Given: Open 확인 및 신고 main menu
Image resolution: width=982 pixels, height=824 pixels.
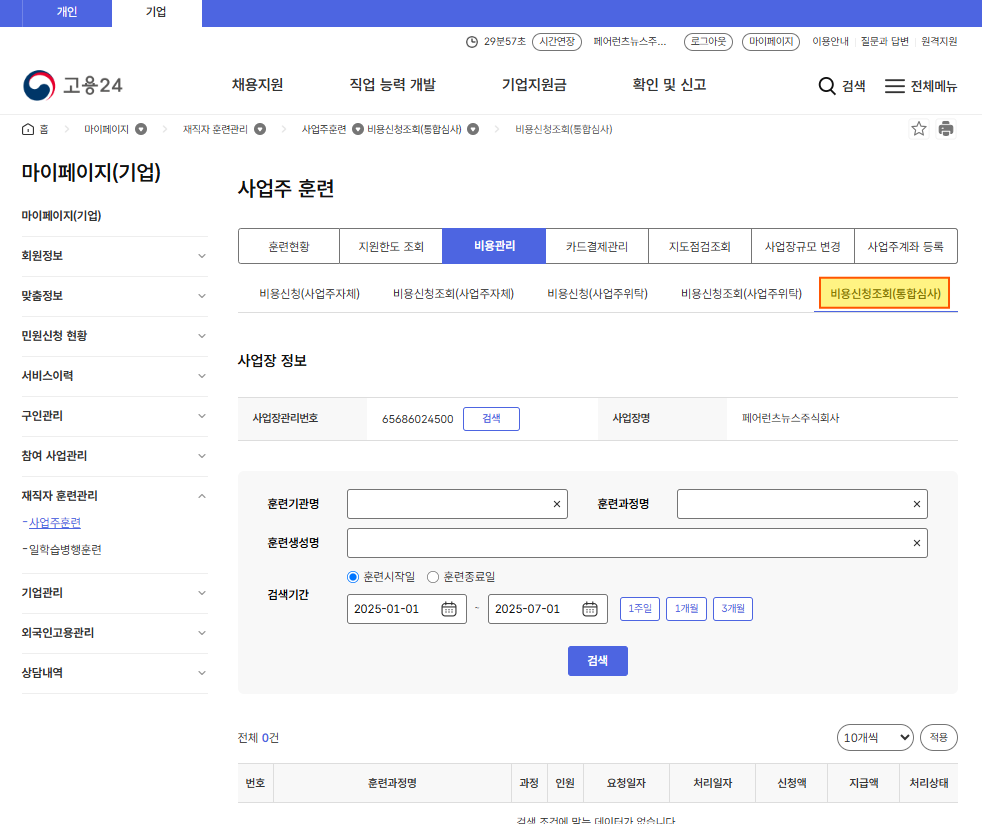Looking at the screenshot, I should [669, 85].
